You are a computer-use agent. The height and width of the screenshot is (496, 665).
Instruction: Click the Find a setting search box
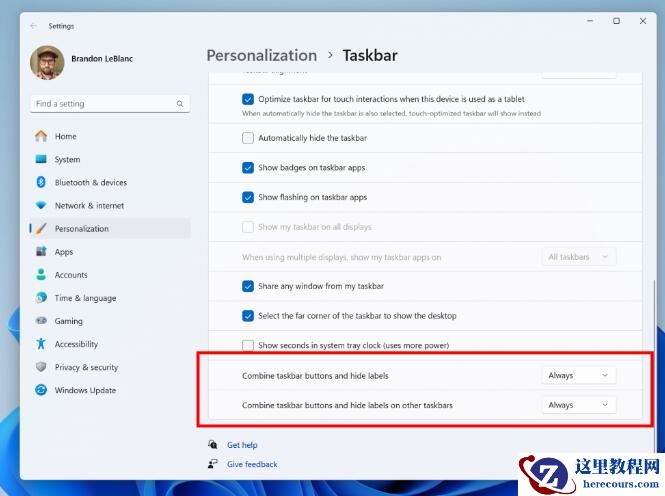[x=110, y=103]
